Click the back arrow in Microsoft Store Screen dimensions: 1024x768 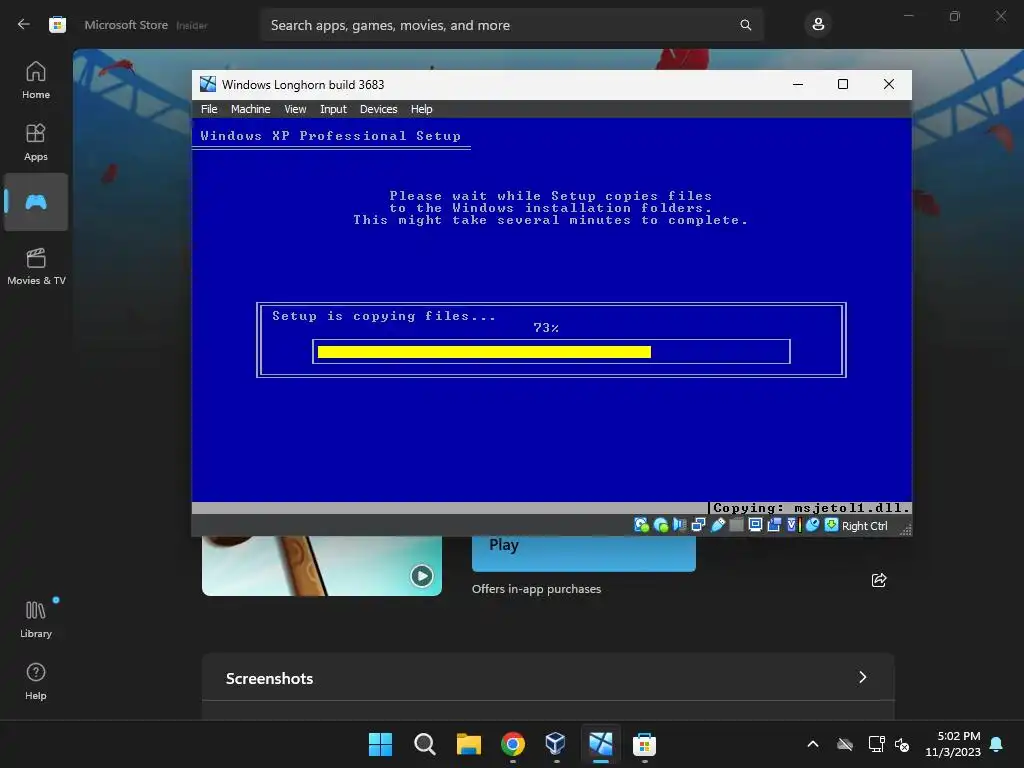(x=24, y=24)
